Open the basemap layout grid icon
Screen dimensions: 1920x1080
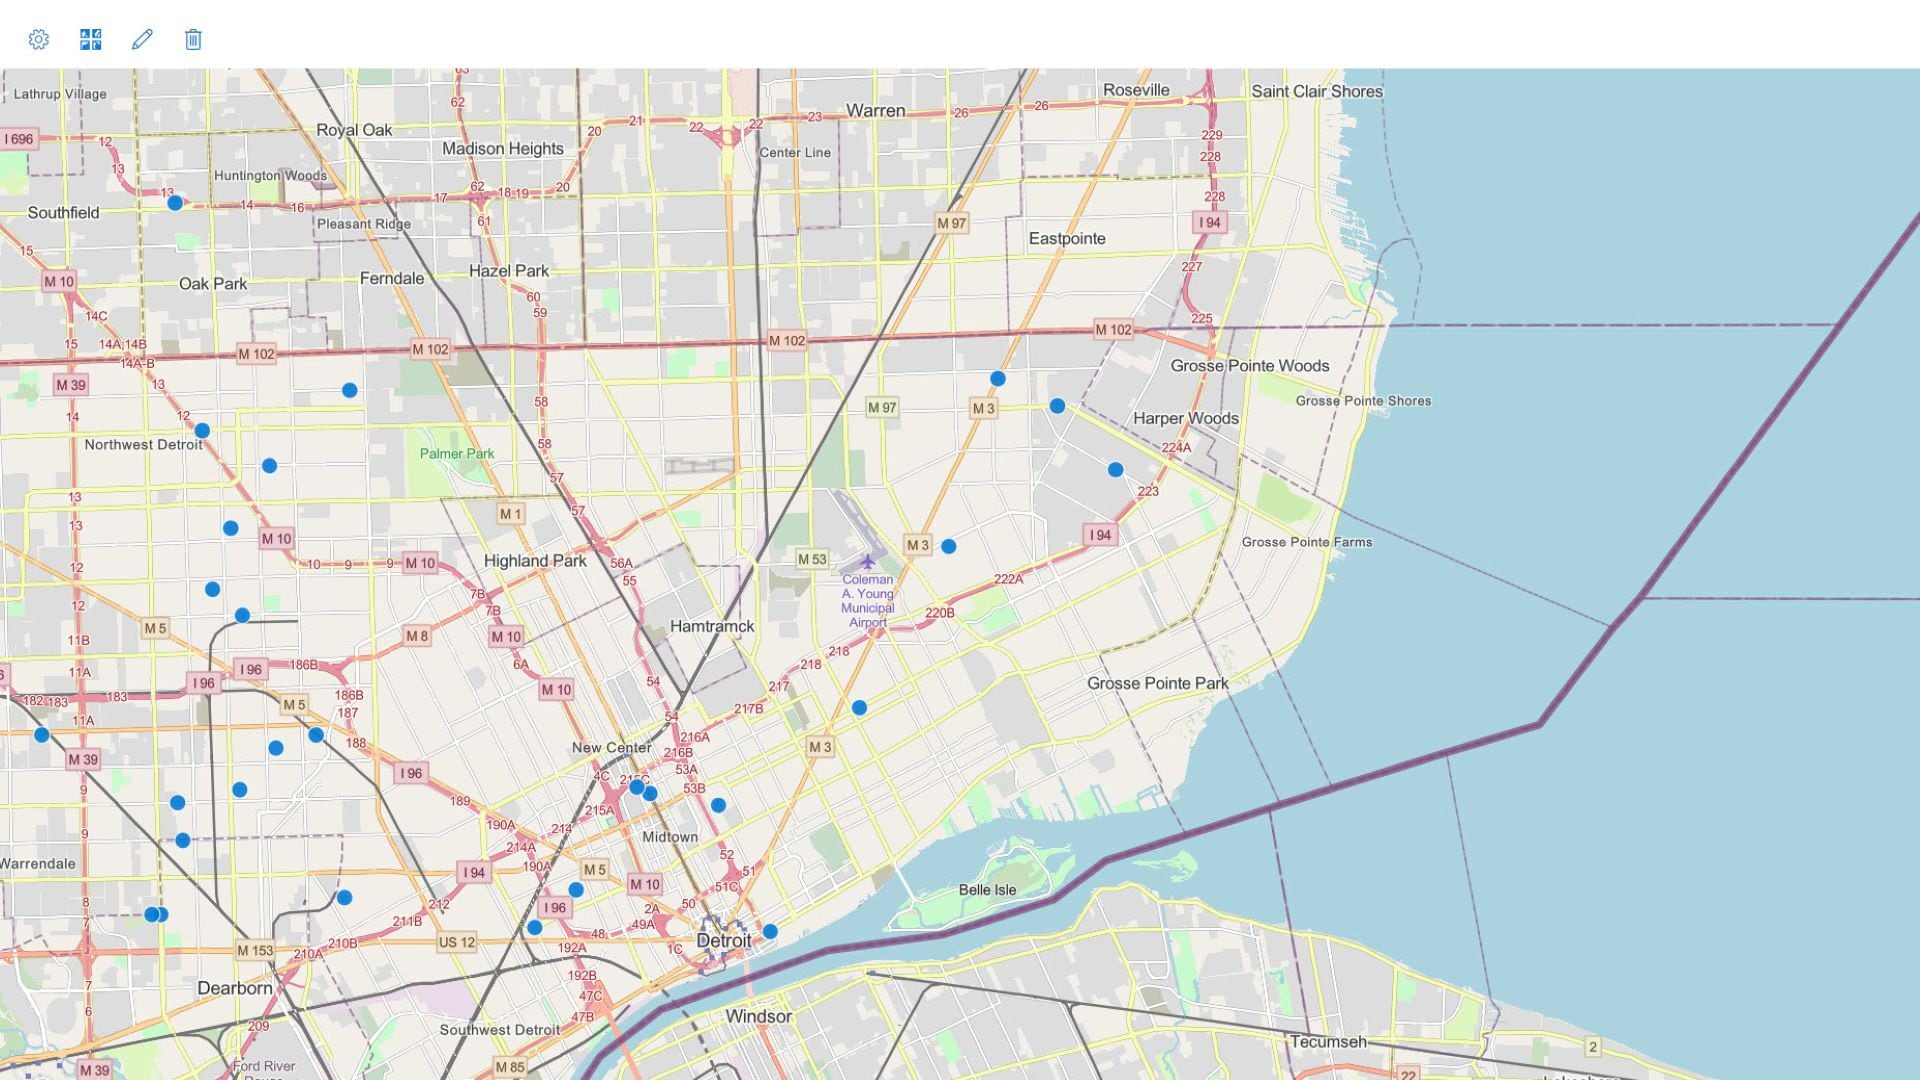coord(91,39)
